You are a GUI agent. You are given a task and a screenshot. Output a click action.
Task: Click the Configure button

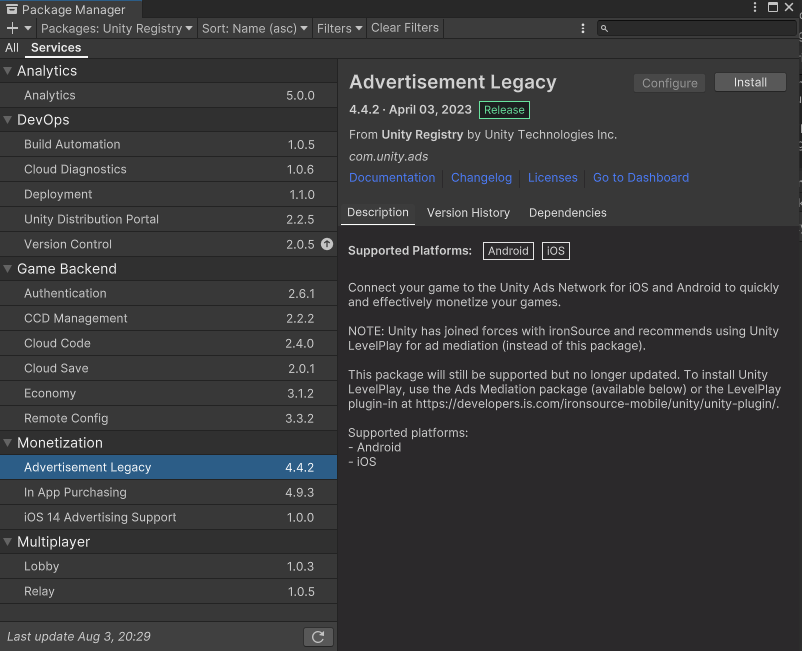(670, 83)
